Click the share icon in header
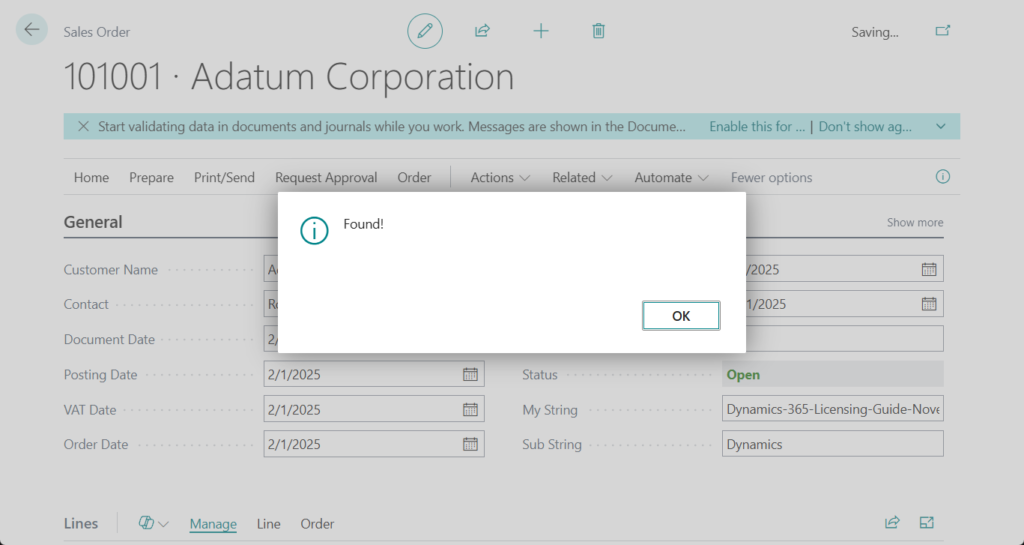This screenshot has width=1024, height=545. pos(482,31)
